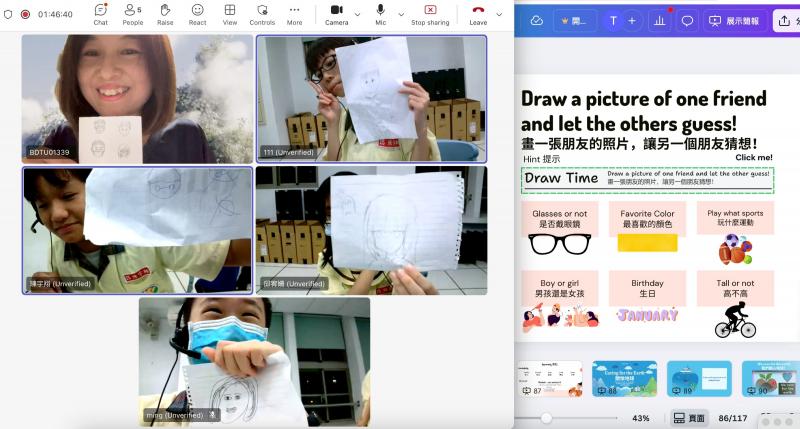Select slide thumbnail 88 Caring for the Earth
The image size is (800, 429).
point(617,379)
